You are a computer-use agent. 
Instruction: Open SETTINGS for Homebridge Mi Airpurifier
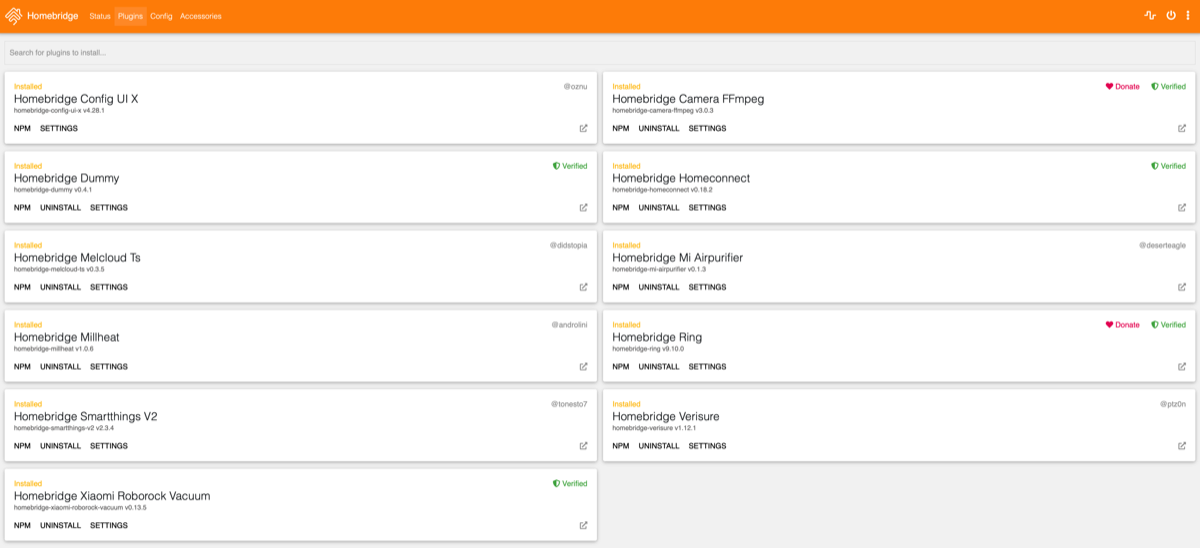click(x=707, y=287)
